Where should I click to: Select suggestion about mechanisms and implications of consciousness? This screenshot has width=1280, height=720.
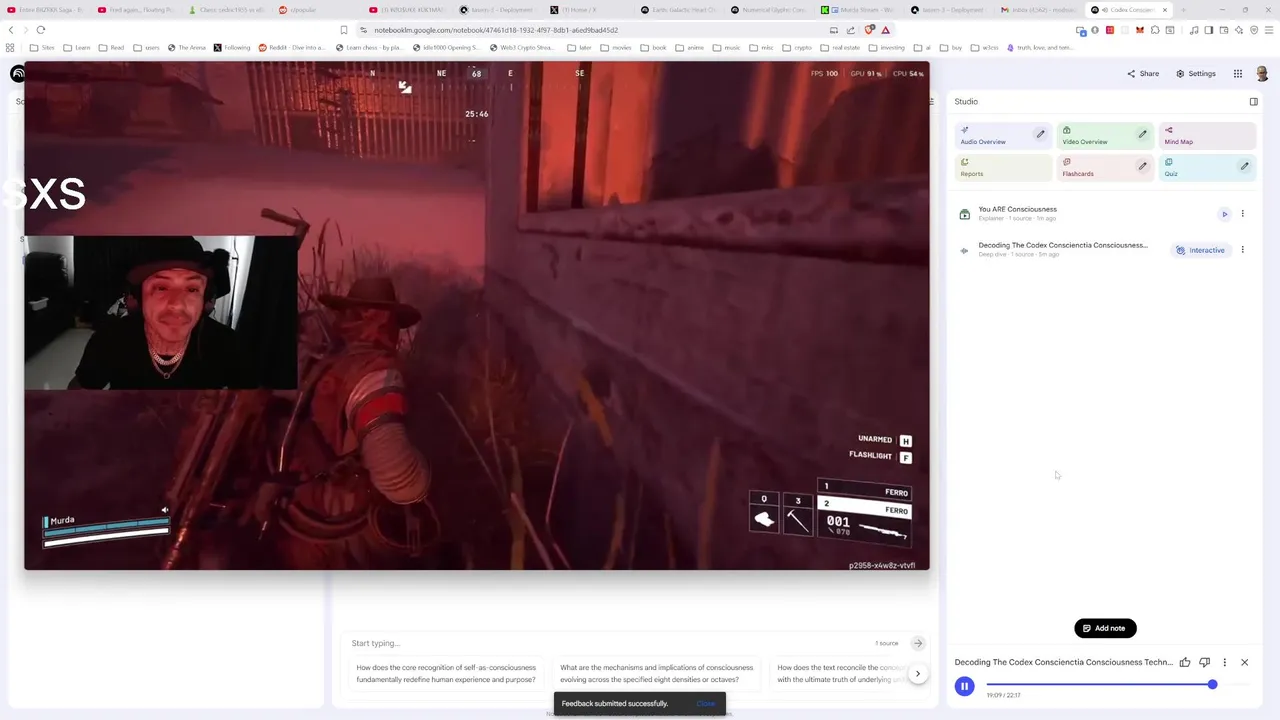[x=656, y=673]
